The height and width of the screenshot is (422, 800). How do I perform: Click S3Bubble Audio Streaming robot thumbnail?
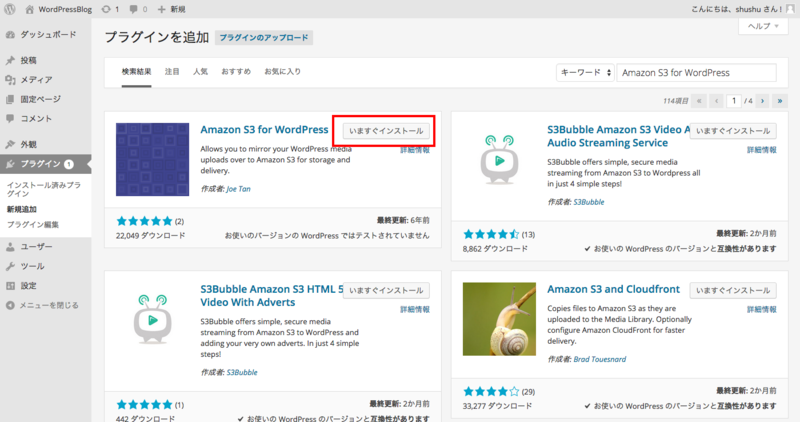(499, 160)
